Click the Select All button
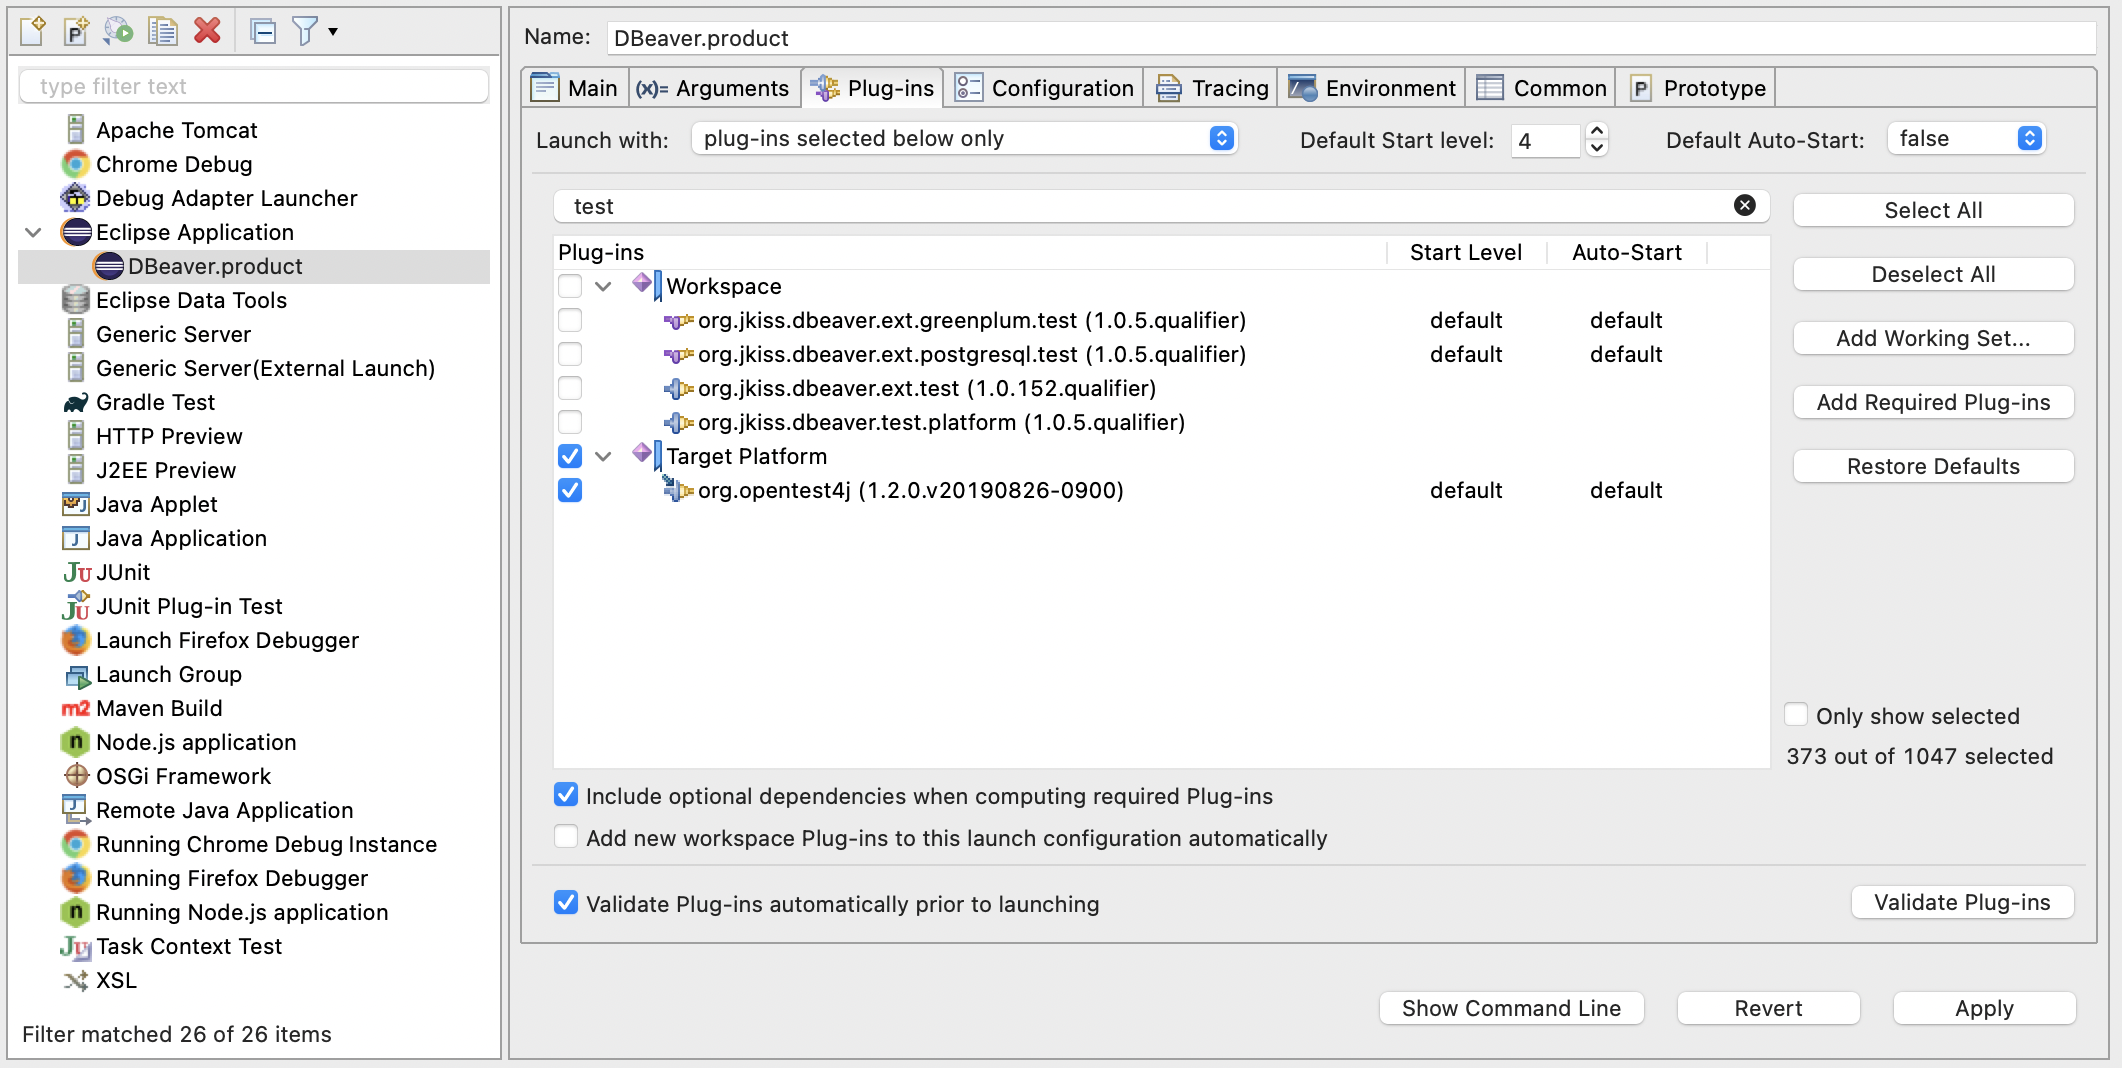Screen dimensions: 2122x1068 click(x=1933, y=210)
